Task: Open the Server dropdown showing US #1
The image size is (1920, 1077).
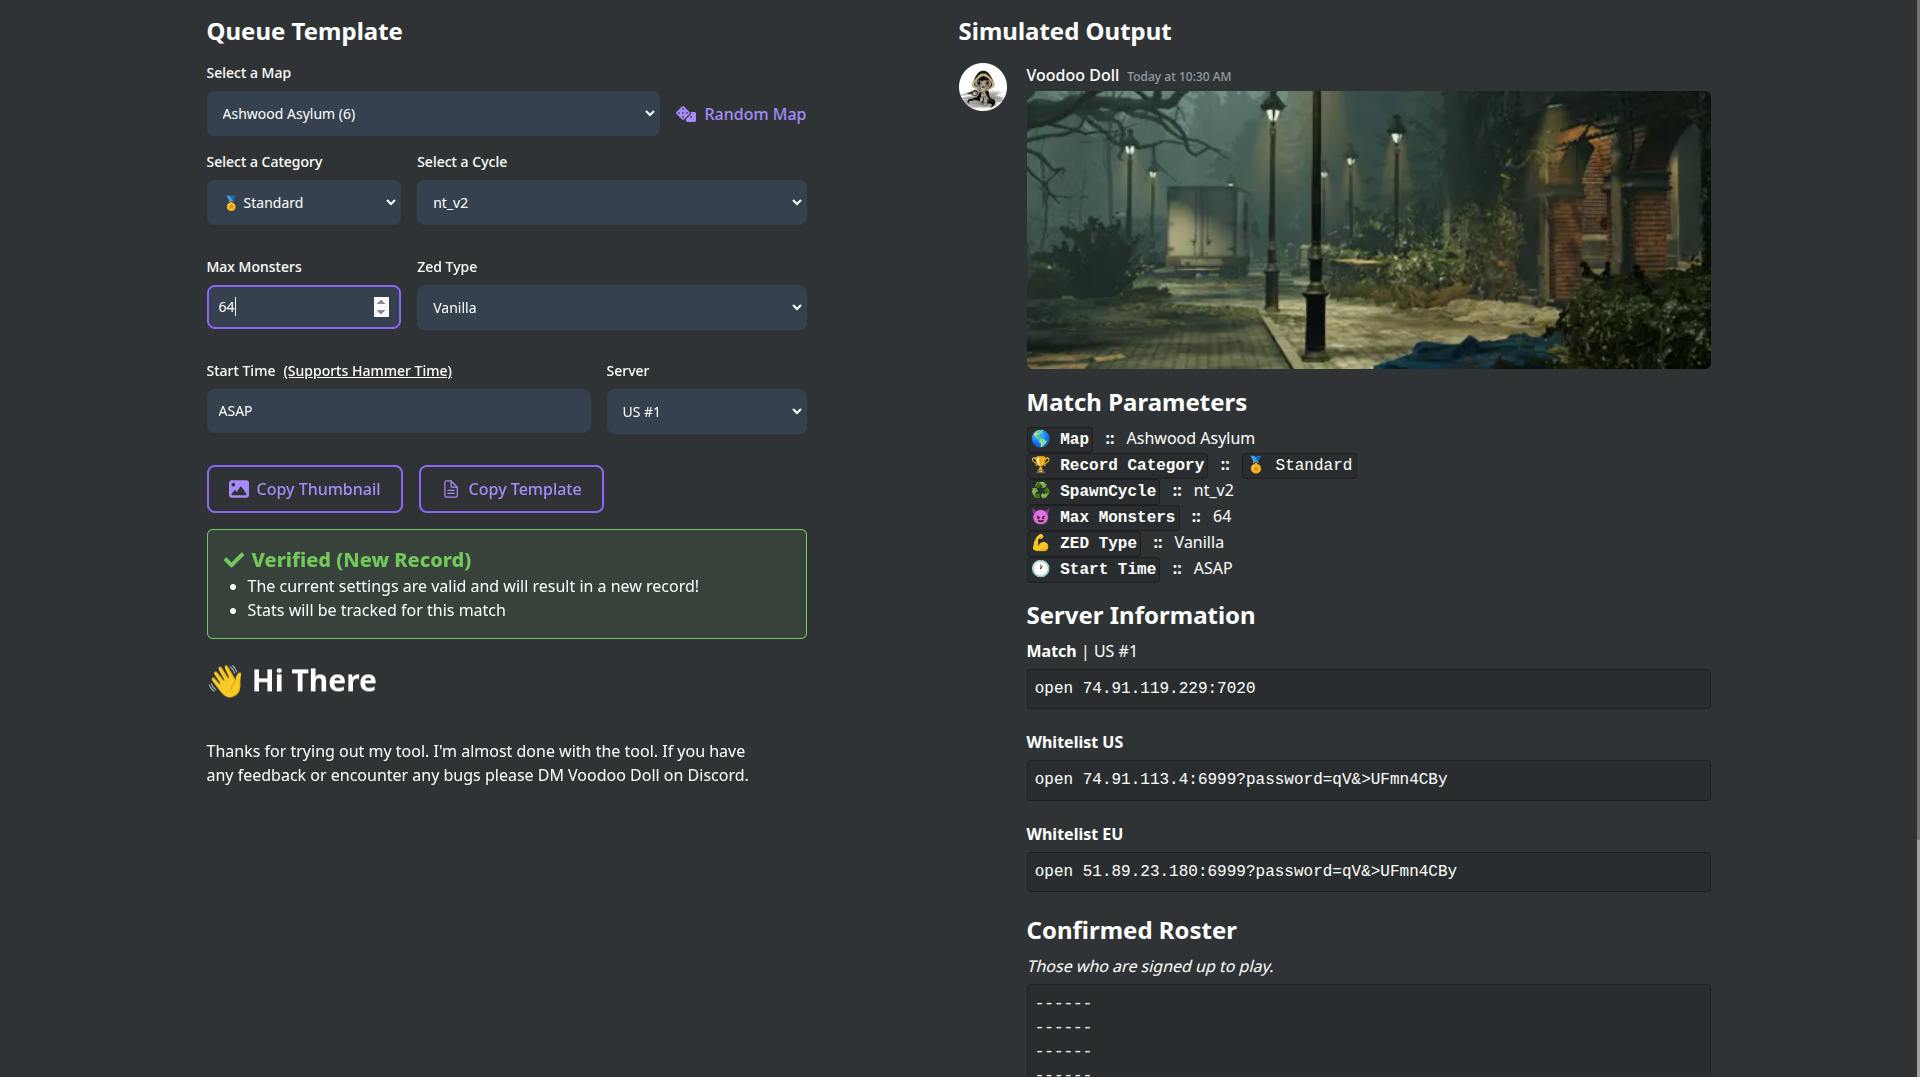Action: pos(706,411)
